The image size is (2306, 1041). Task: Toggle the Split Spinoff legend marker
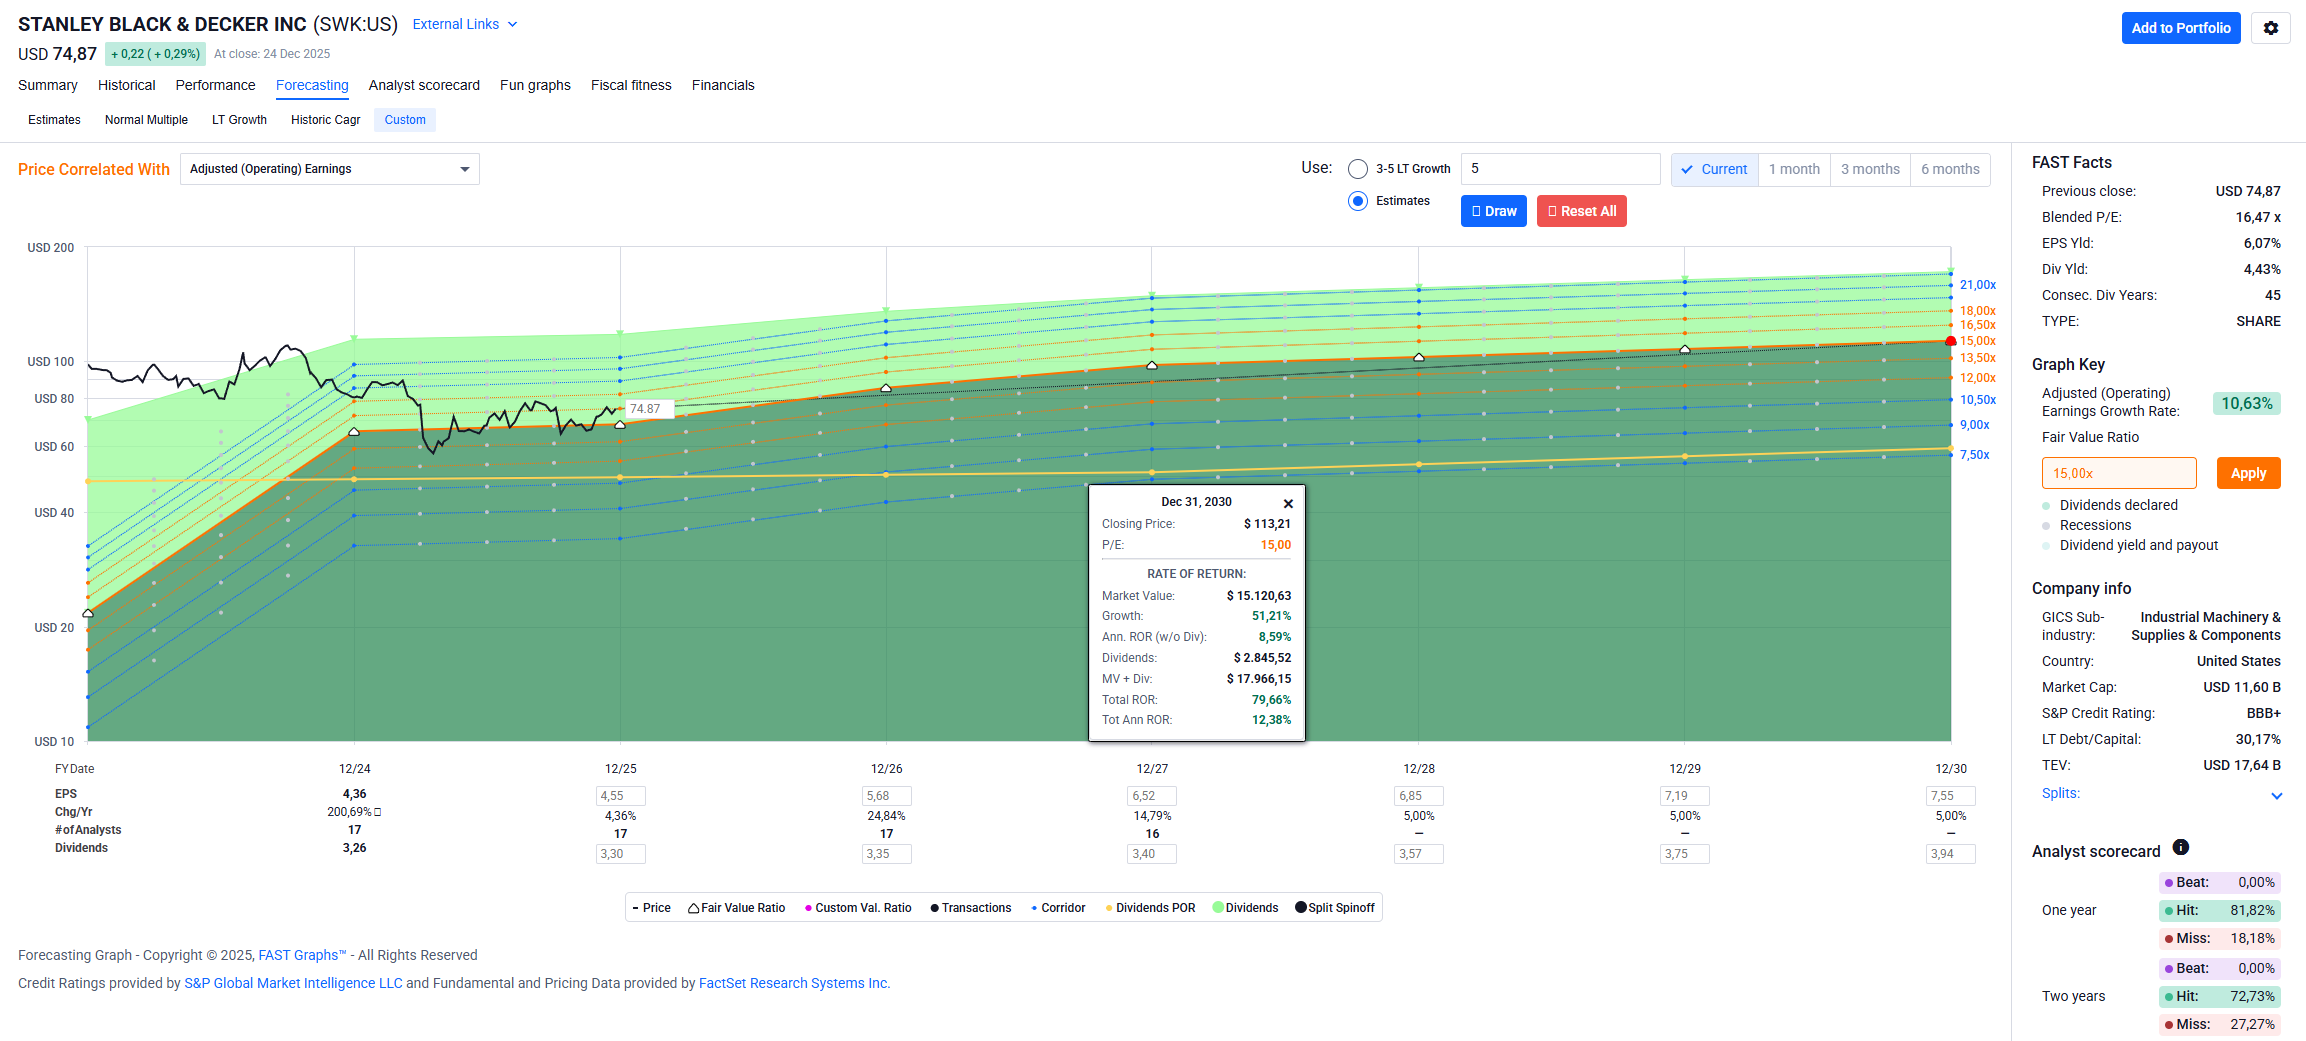[1301, 908]
